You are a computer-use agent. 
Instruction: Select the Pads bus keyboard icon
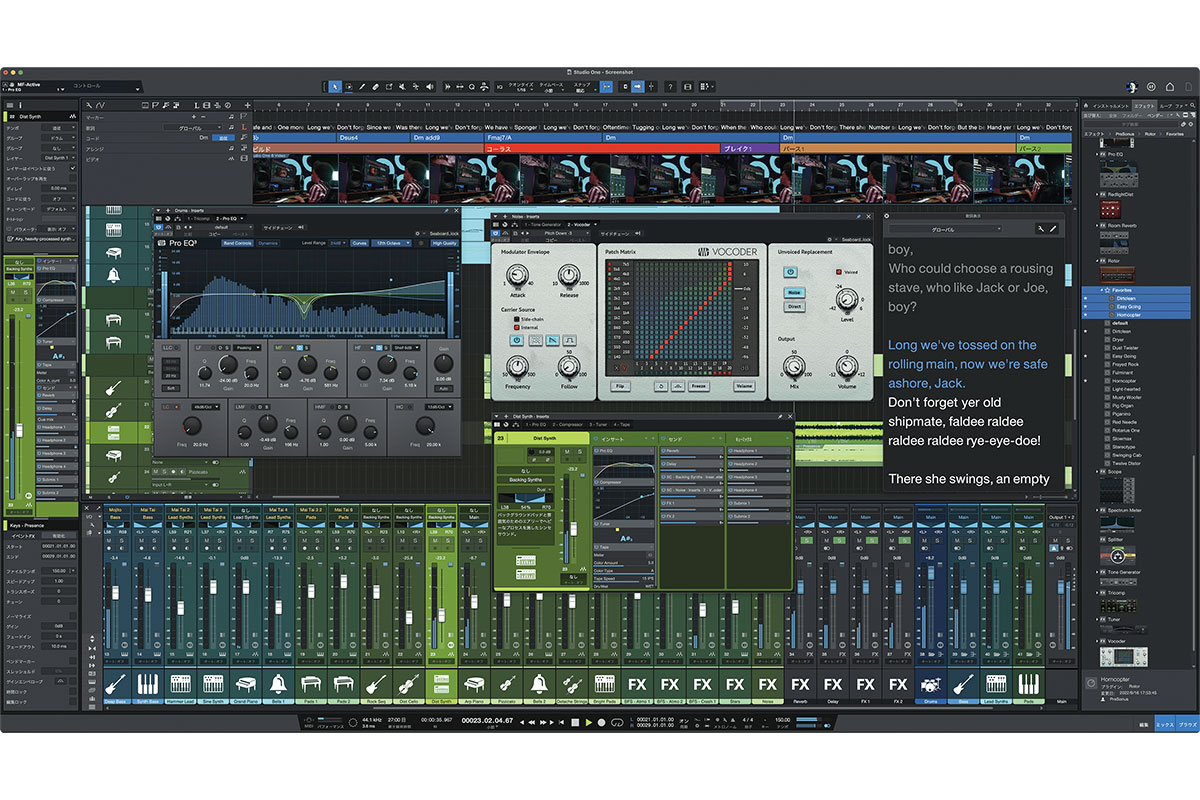1028,685
